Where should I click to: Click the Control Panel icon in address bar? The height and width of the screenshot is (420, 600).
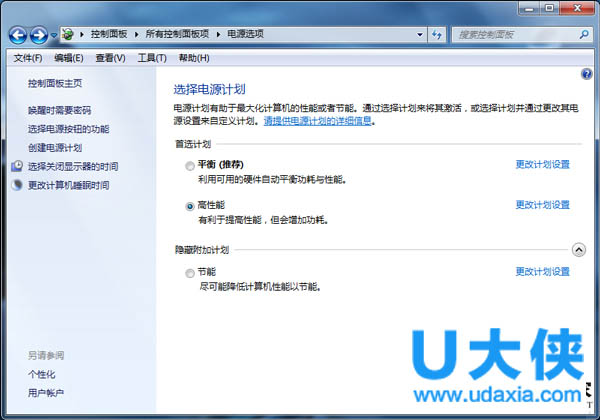tap(68, 35)
